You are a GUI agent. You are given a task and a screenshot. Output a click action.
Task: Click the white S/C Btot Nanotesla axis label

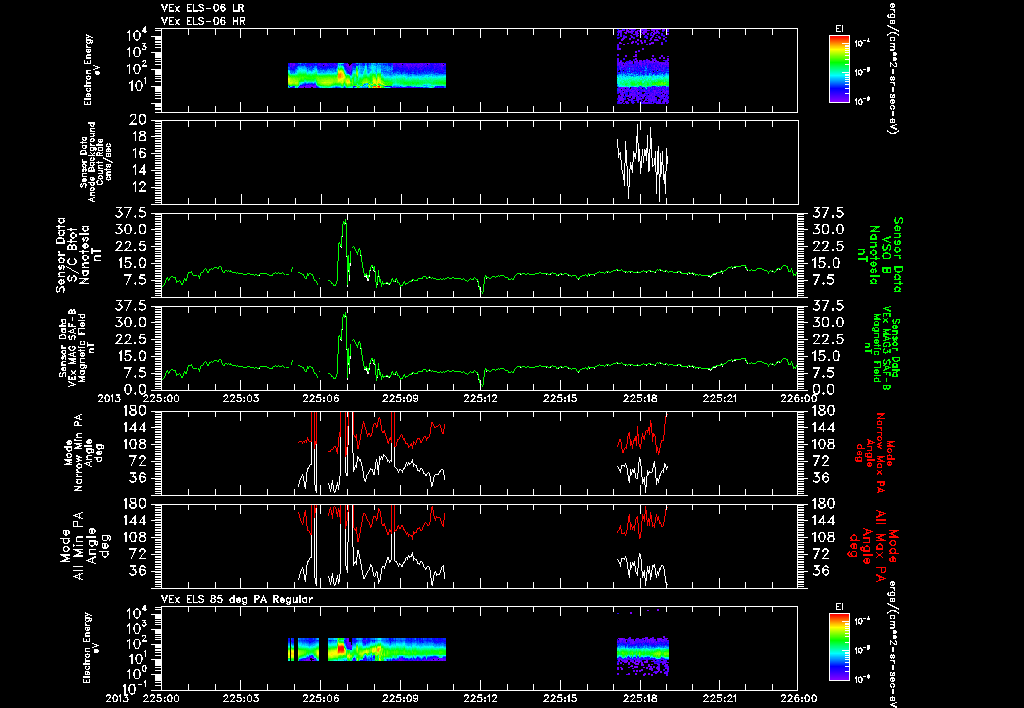coord(79,255)
